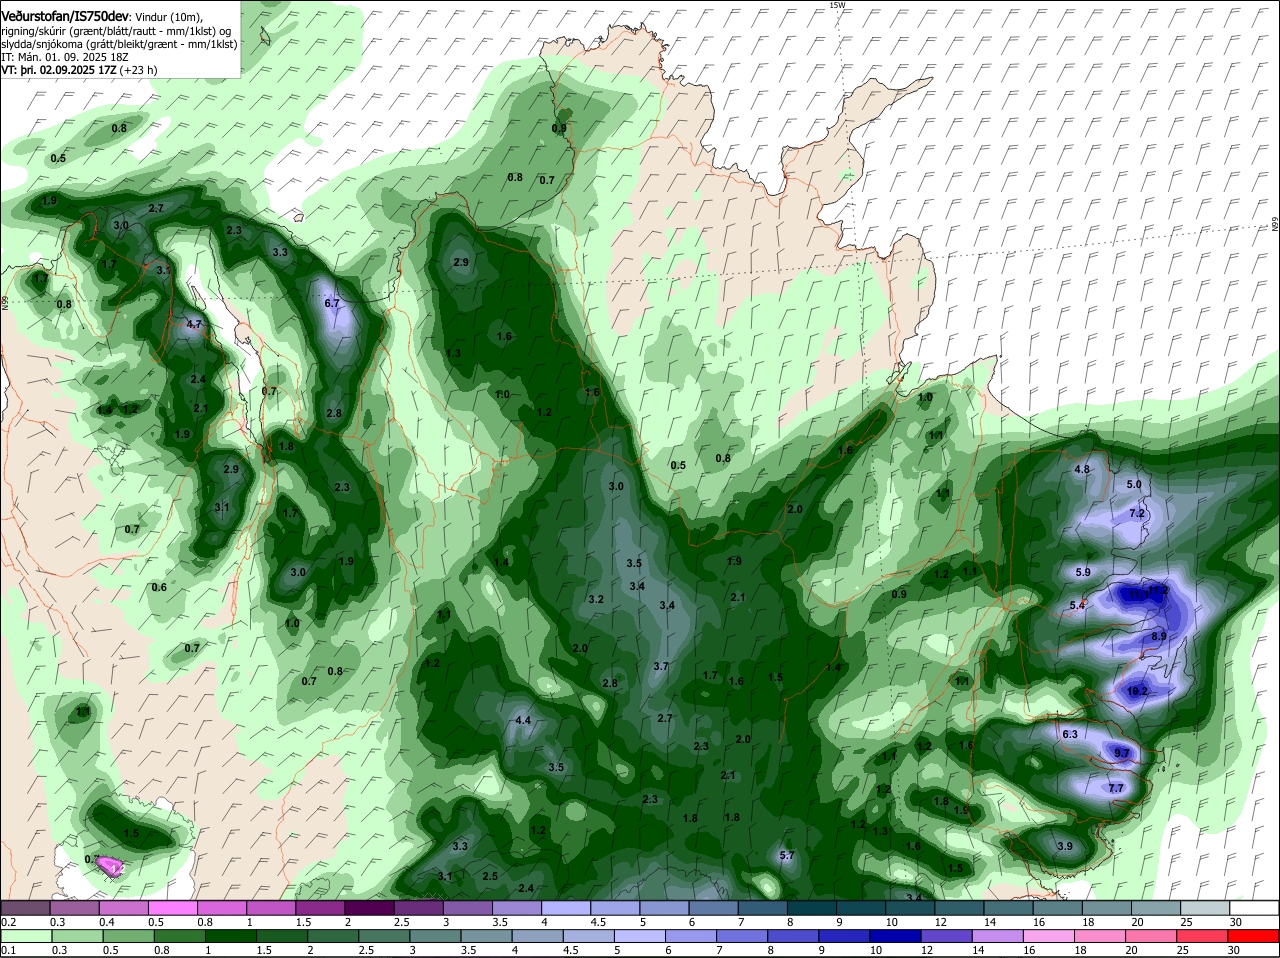Select the 8.9 precipitation value

coord(1159,636)
